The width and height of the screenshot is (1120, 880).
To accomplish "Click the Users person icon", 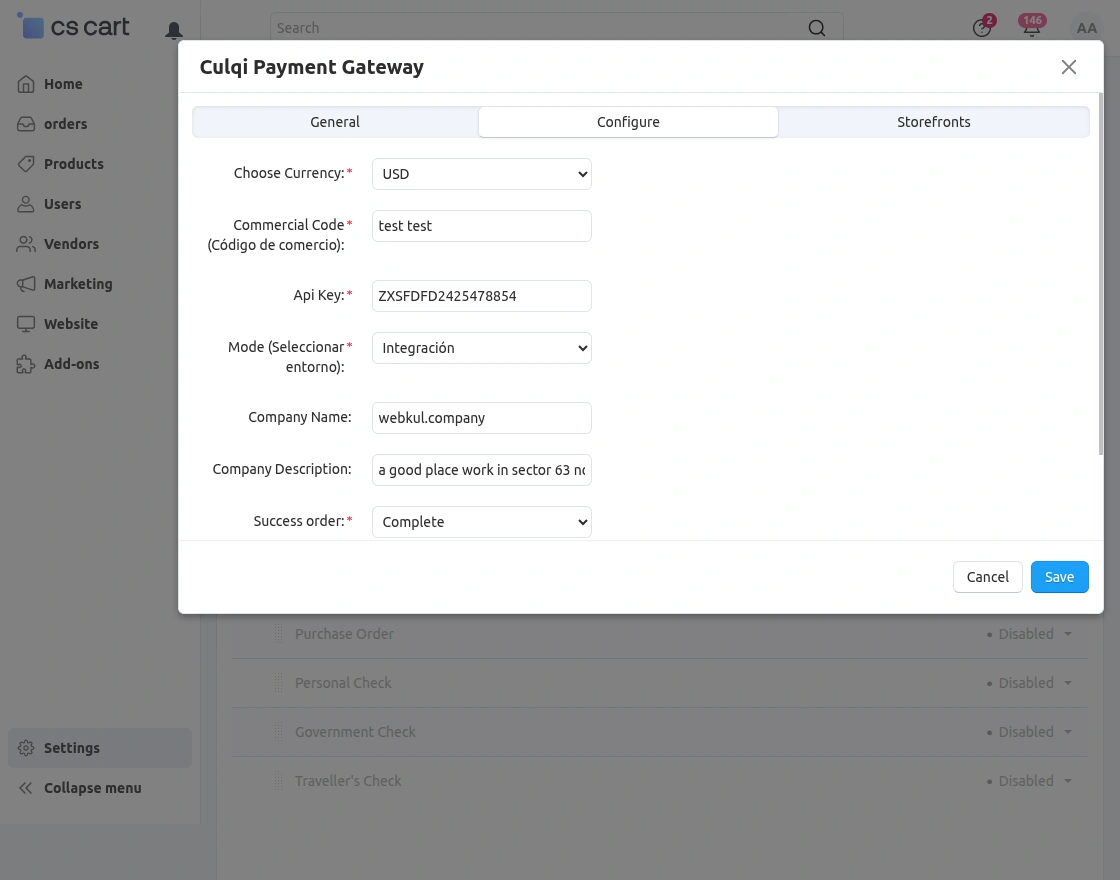I will pyautogui.click(x=26, y=204).
